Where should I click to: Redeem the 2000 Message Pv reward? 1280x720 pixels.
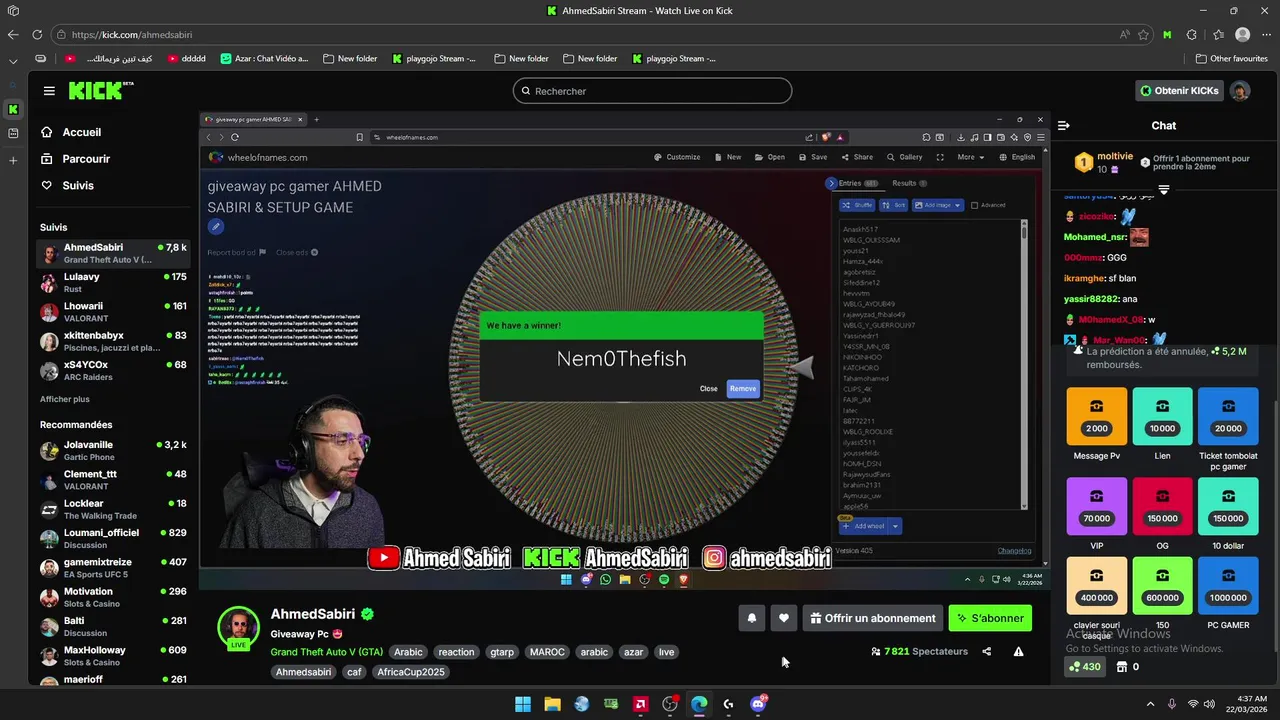[1097, 416]
